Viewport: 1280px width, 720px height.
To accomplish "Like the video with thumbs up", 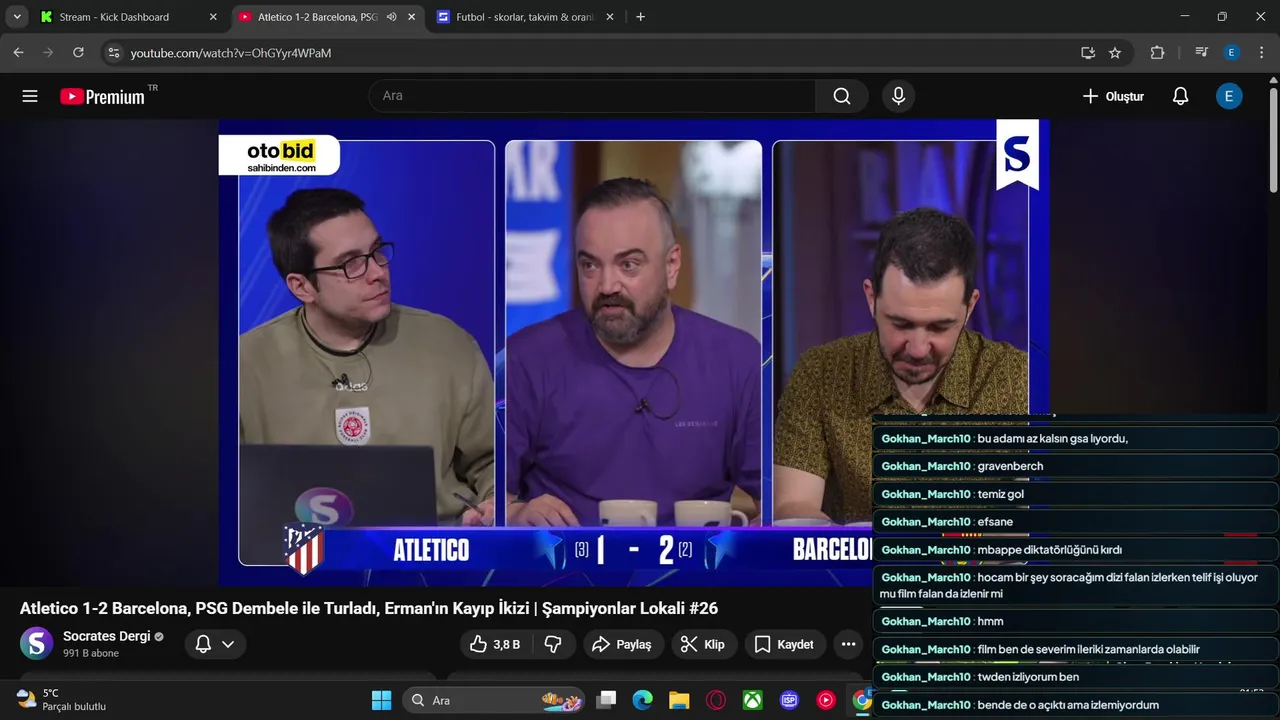I will tap(496, 644).
